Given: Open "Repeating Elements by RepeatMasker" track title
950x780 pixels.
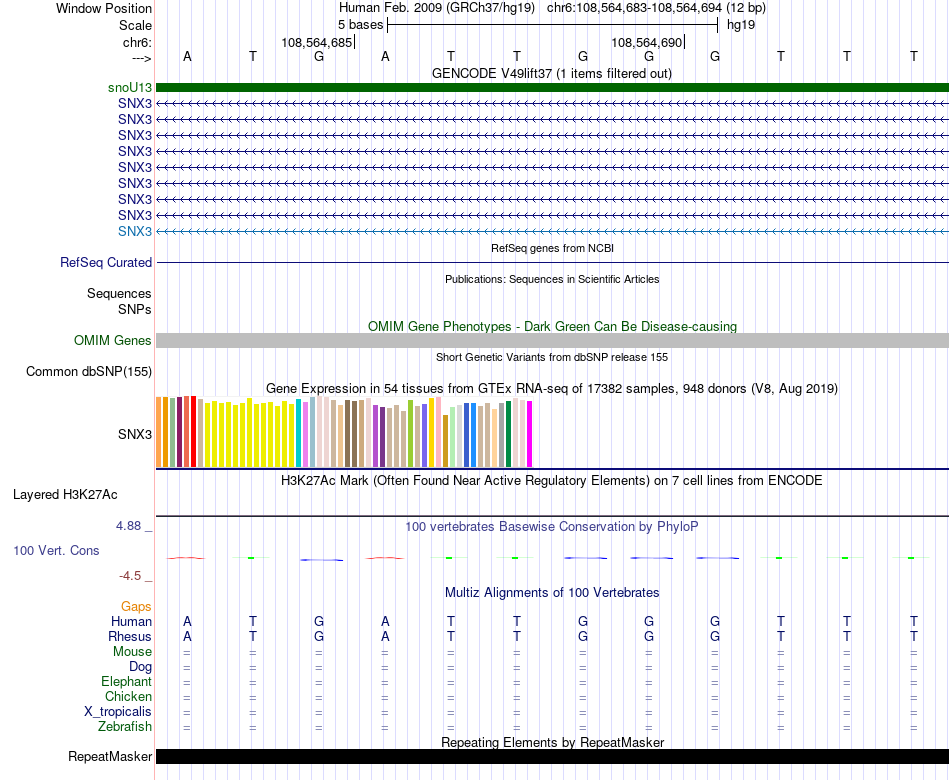Looking at the screenshot, I should tap(552, 742).
